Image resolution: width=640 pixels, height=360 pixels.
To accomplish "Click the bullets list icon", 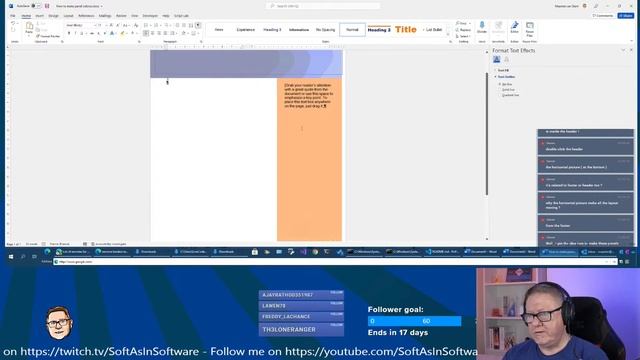I will [146, 25].
